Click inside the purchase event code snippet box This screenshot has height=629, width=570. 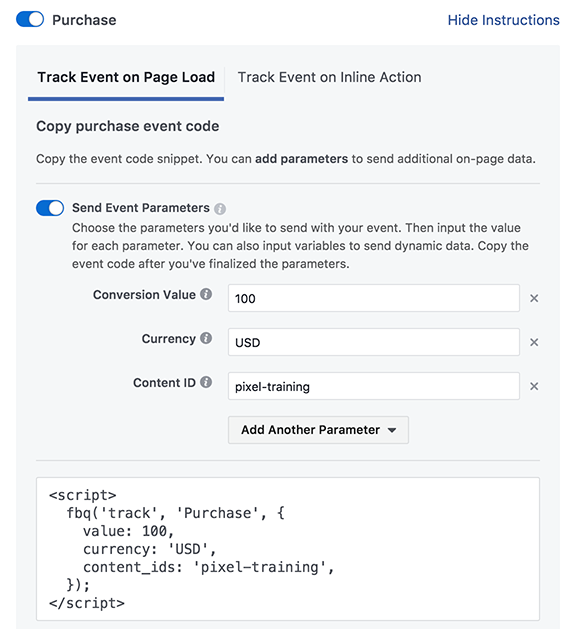[x=288, y=549]
